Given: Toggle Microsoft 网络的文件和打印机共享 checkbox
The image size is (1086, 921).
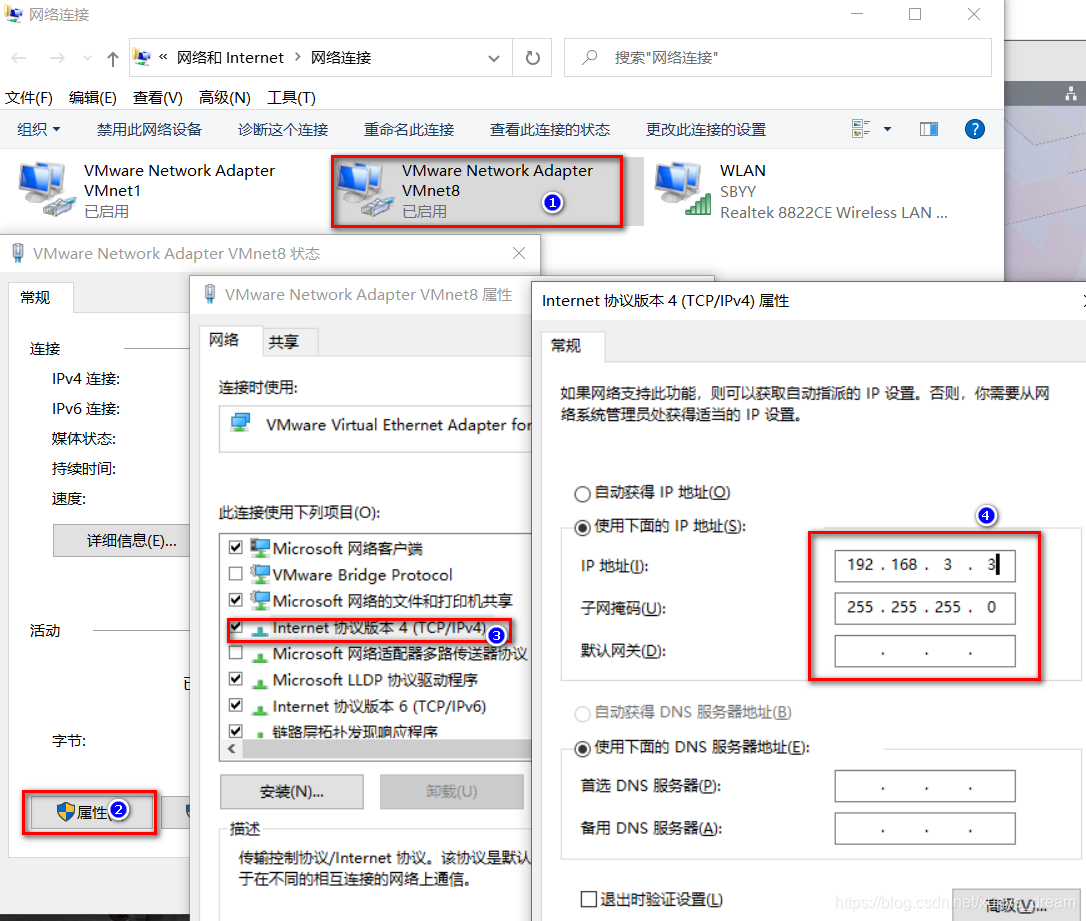Looking at the screenshot, I should [x=235, y=600].
